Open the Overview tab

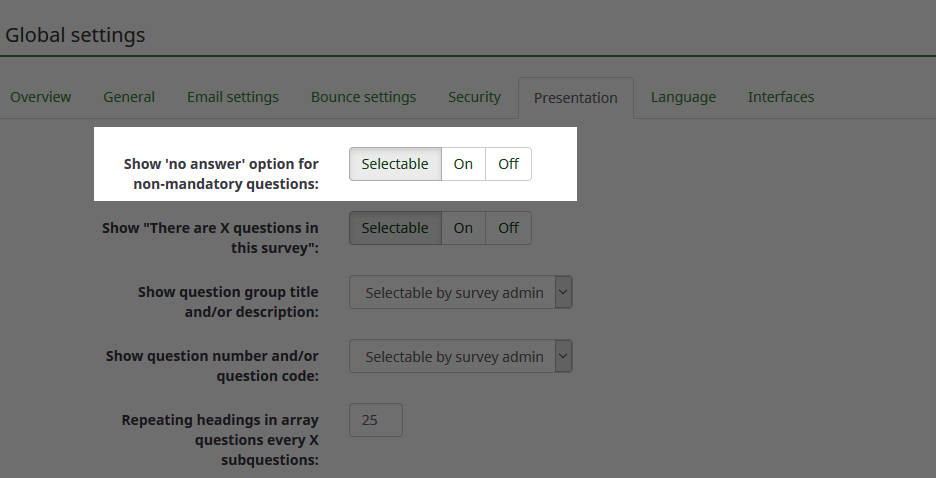[x=41, y=97]
